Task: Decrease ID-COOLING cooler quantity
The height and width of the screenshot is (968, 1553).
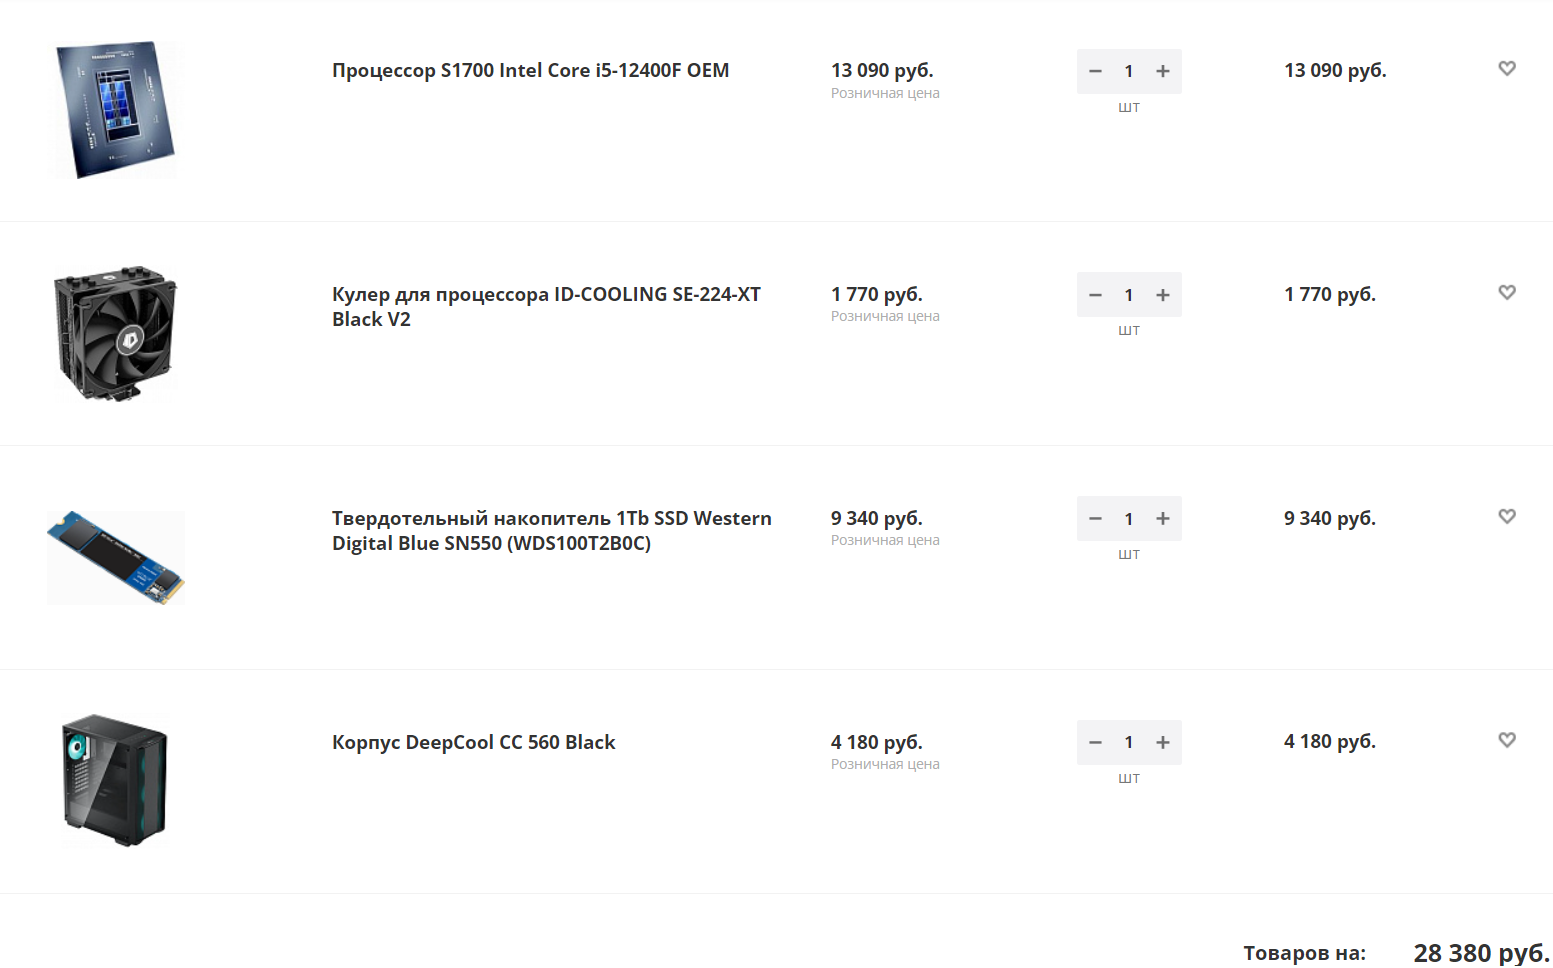Action: point(1095,295)
